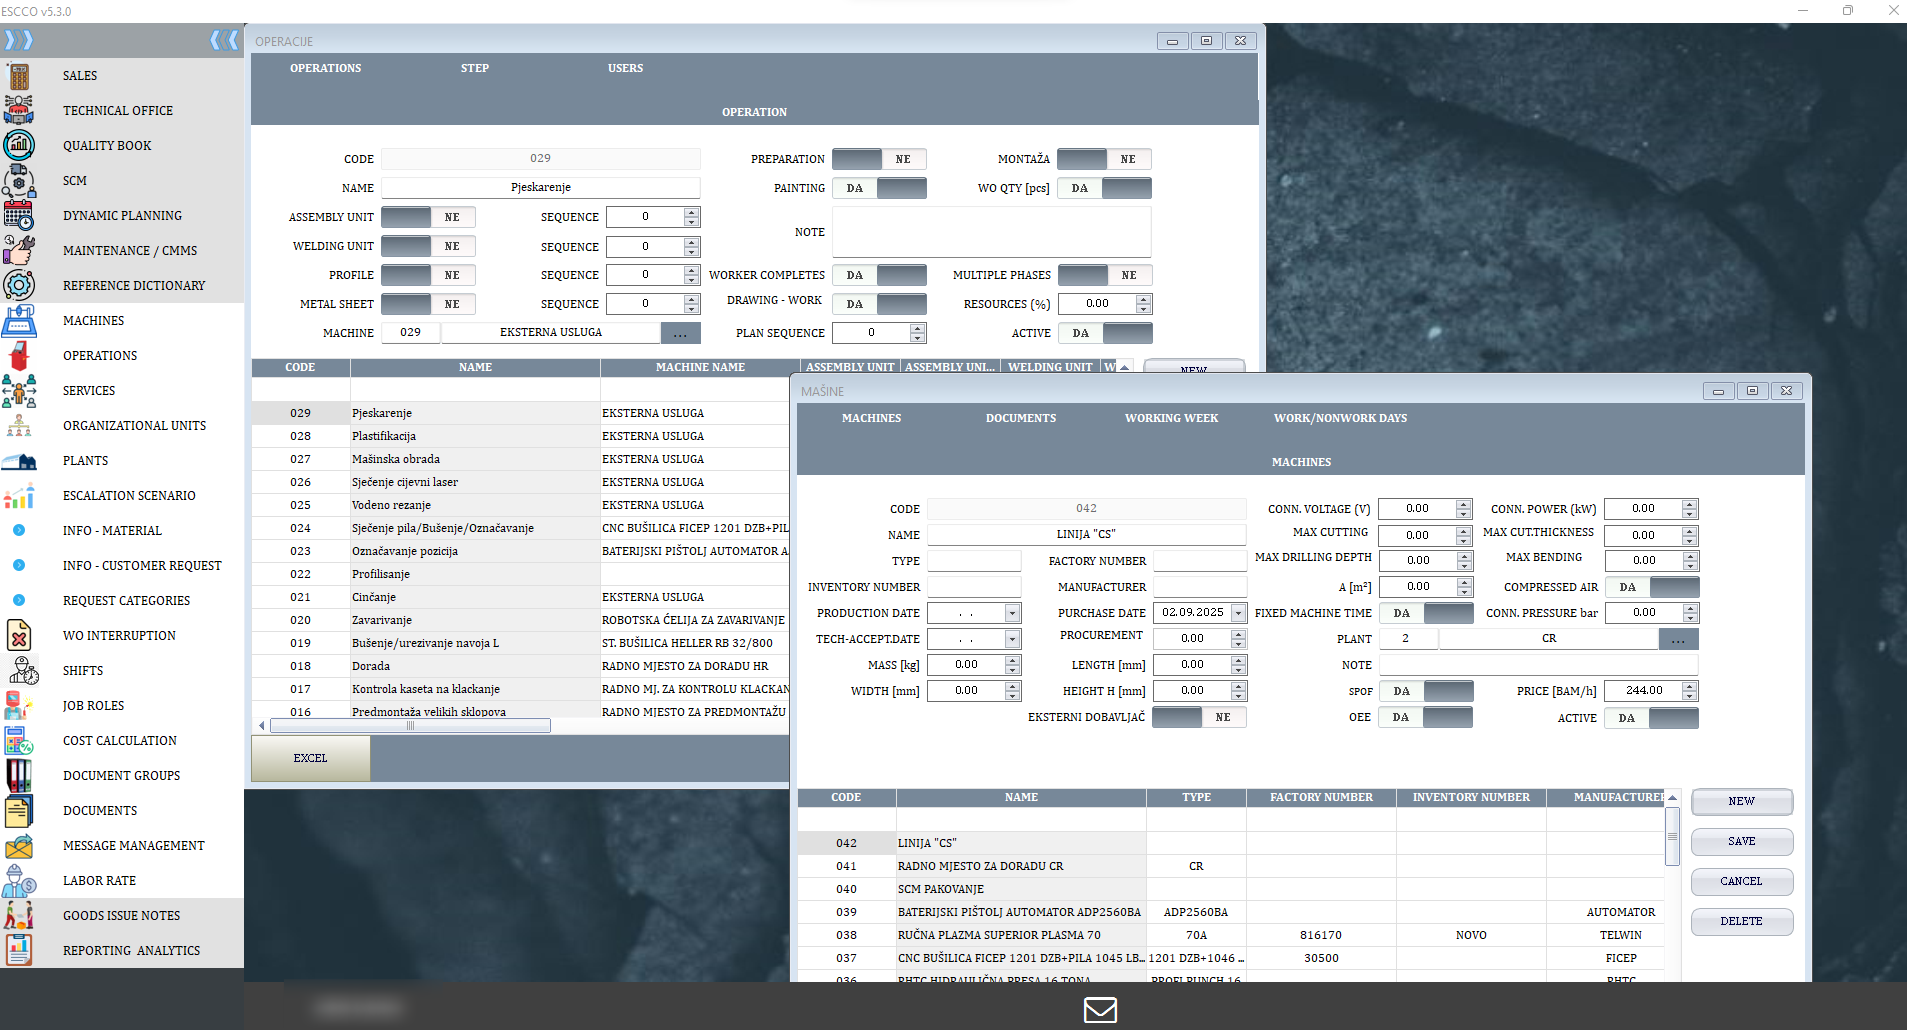Open the machine browse dialog via ellipsis button

coord(681,332)
